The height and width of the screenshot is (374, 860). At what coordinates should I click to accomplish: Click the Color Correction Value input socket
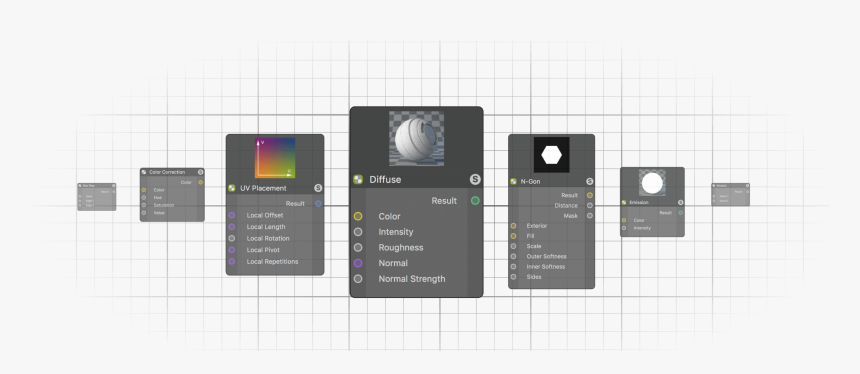coord(144,213)
